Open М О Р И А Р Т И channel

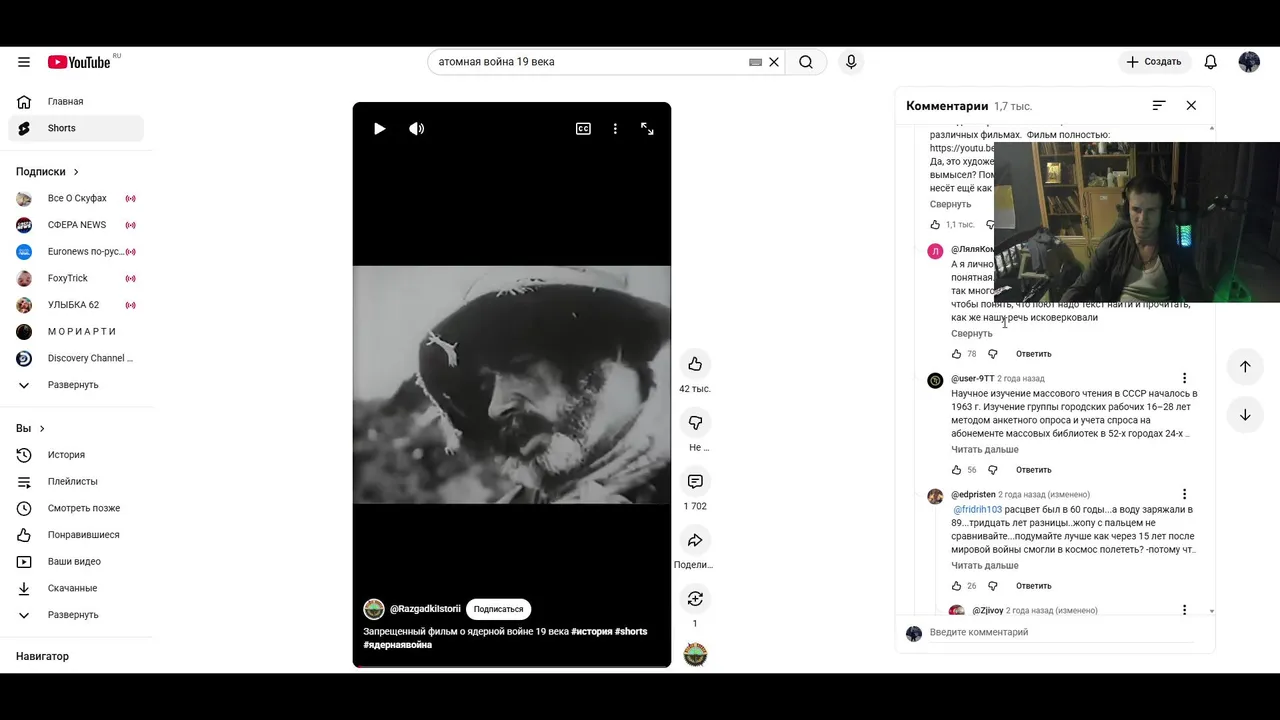[x=76, y=331]
